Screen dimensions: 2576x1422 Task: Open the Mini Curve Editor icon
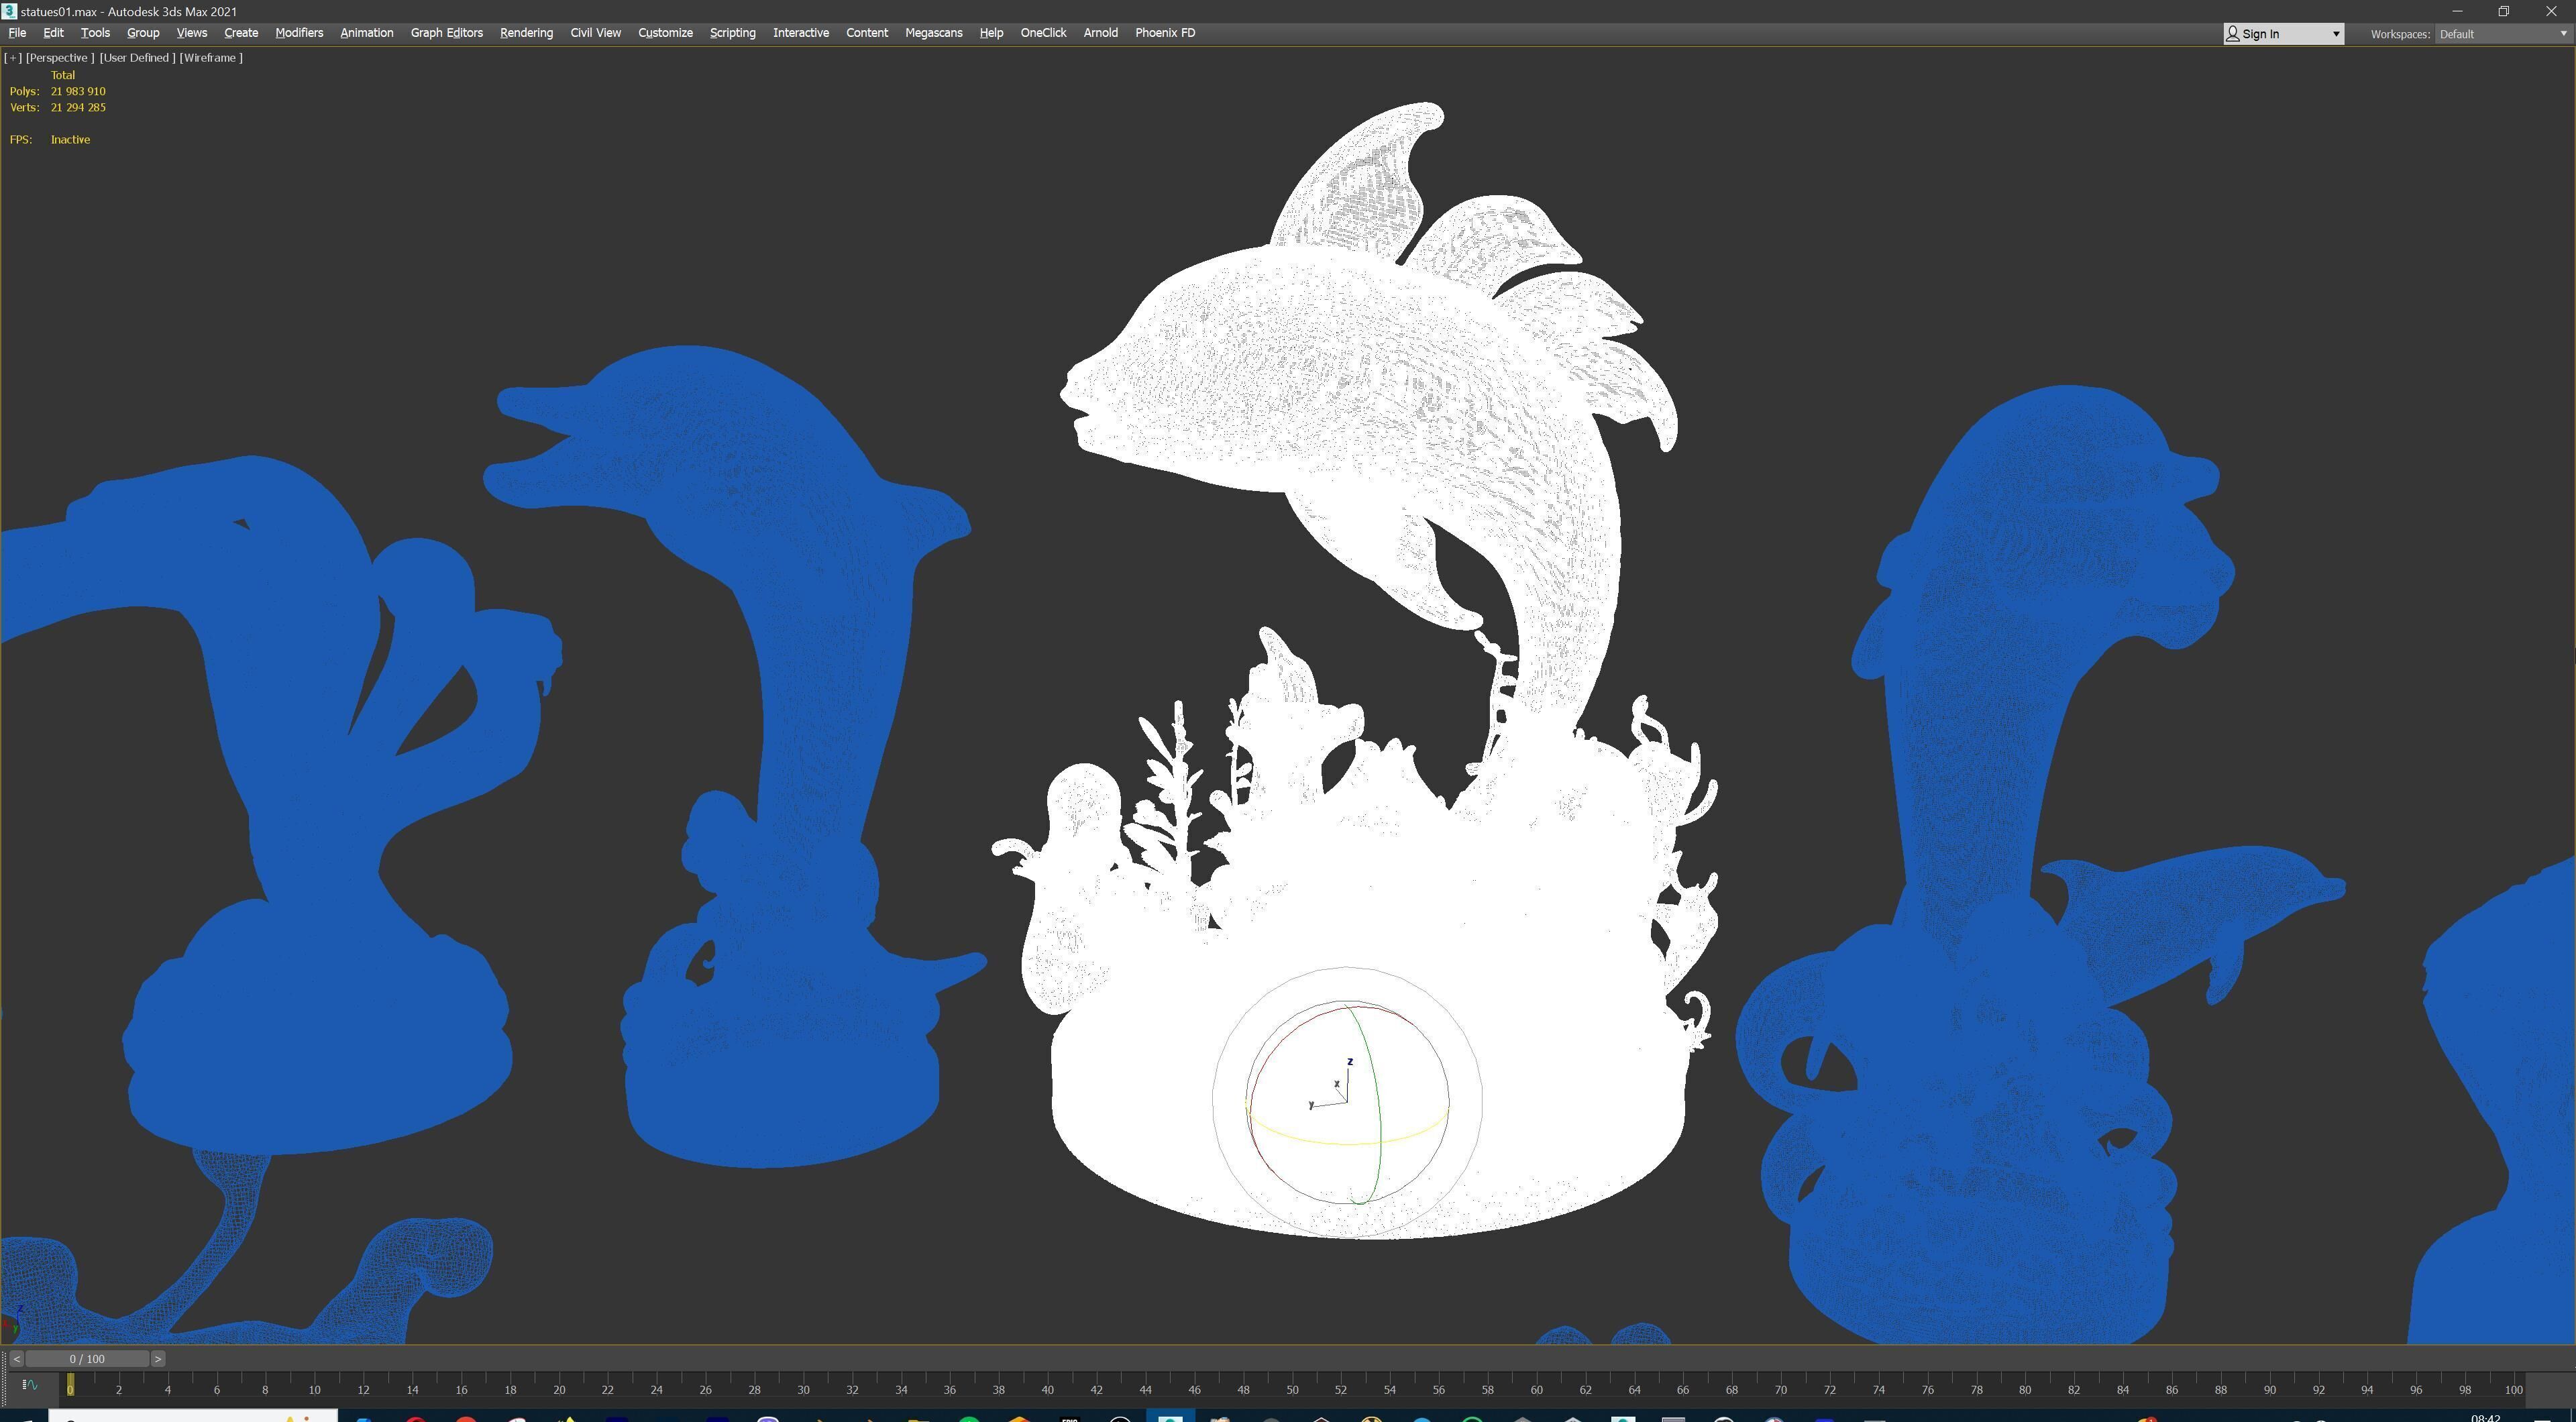29,1385
